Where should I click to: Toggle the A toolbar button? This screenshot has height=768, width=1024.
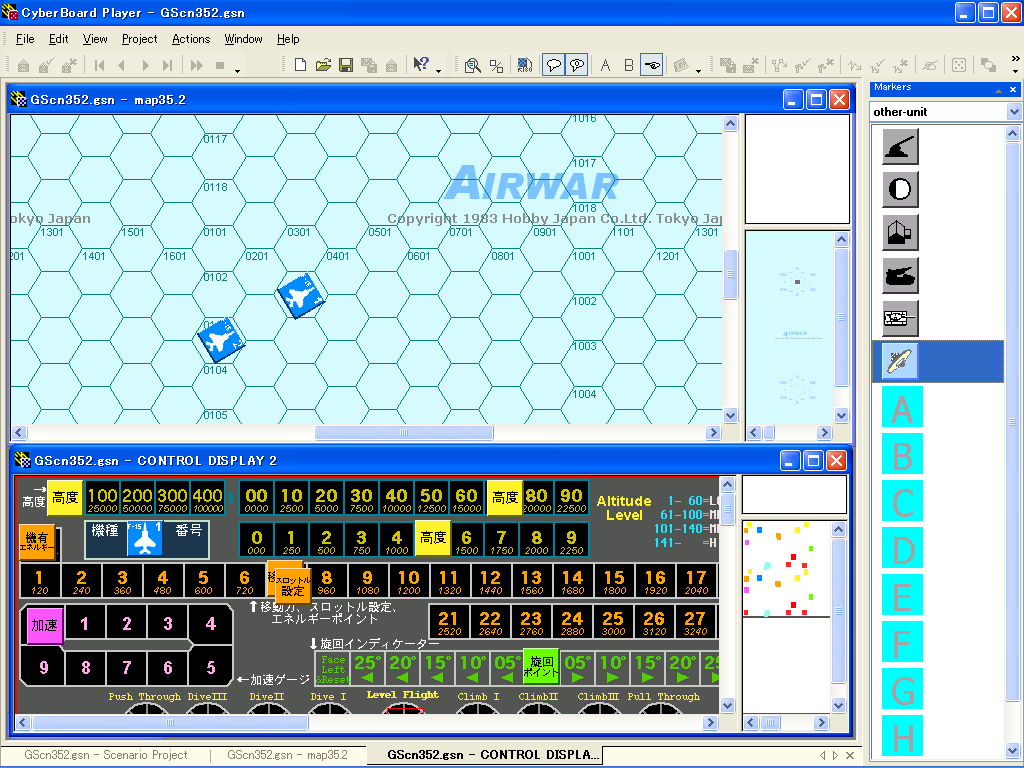click(x=605, y=65)
